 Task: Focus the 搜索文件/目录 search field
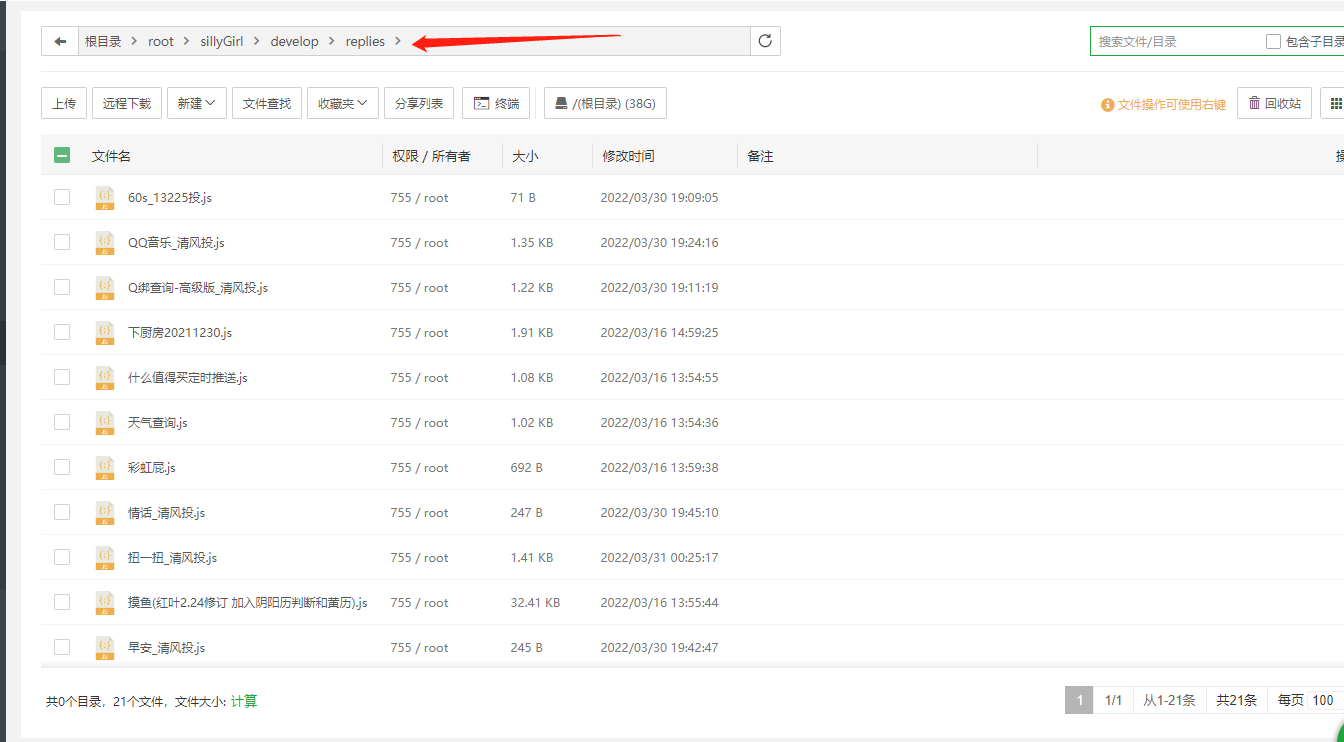click(x=1175, y=41)
